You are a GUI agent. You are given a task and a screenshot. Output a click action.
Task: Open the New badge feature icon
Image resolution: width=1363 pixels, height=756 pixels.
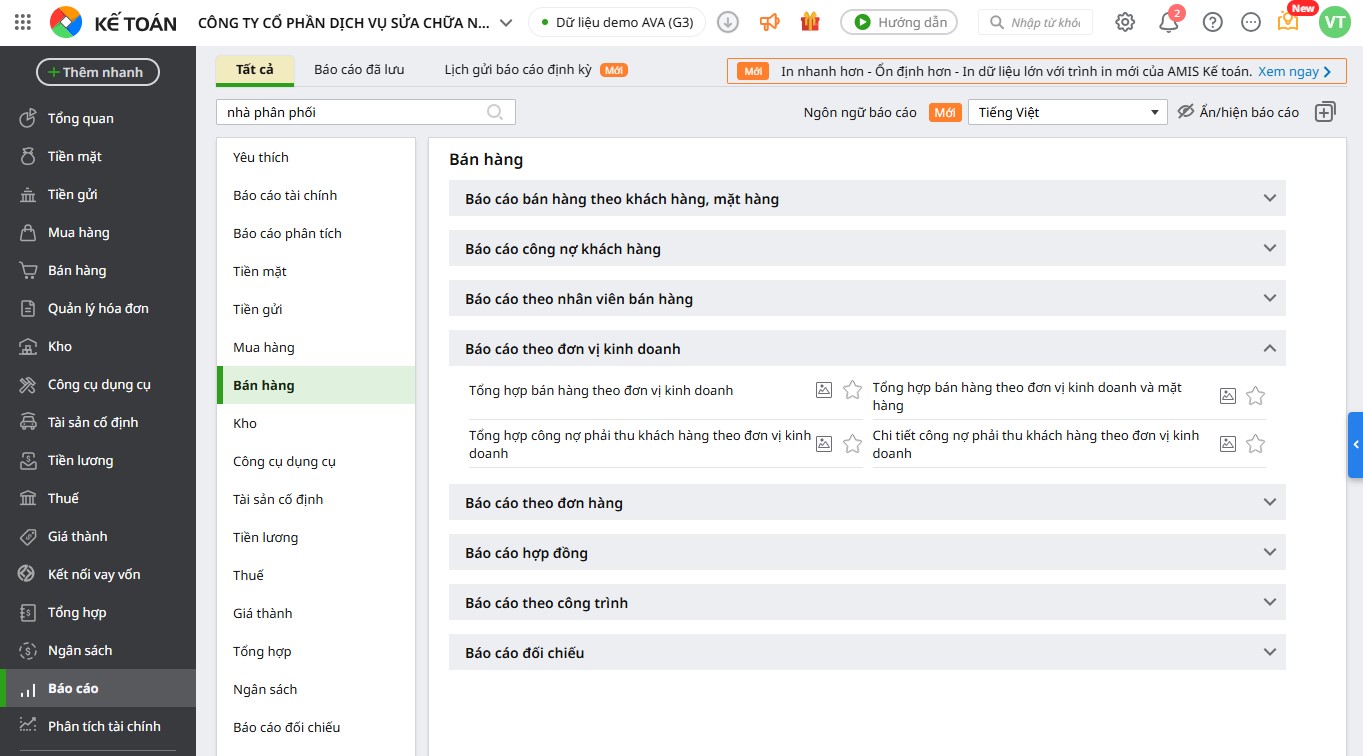[1289, 21]
